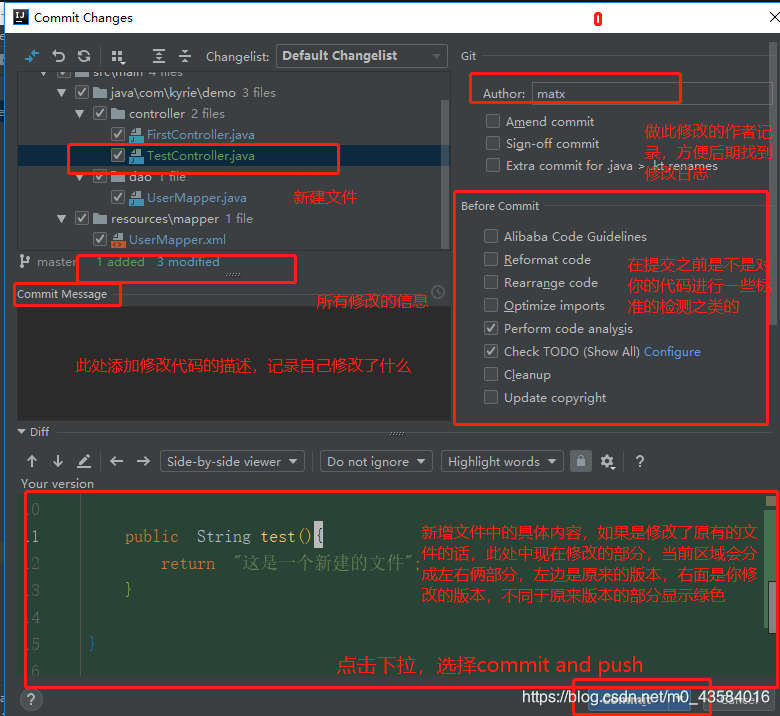Expand all nodes in changes tree
Viewport: 780px width, 716px height.
(159, 56)
